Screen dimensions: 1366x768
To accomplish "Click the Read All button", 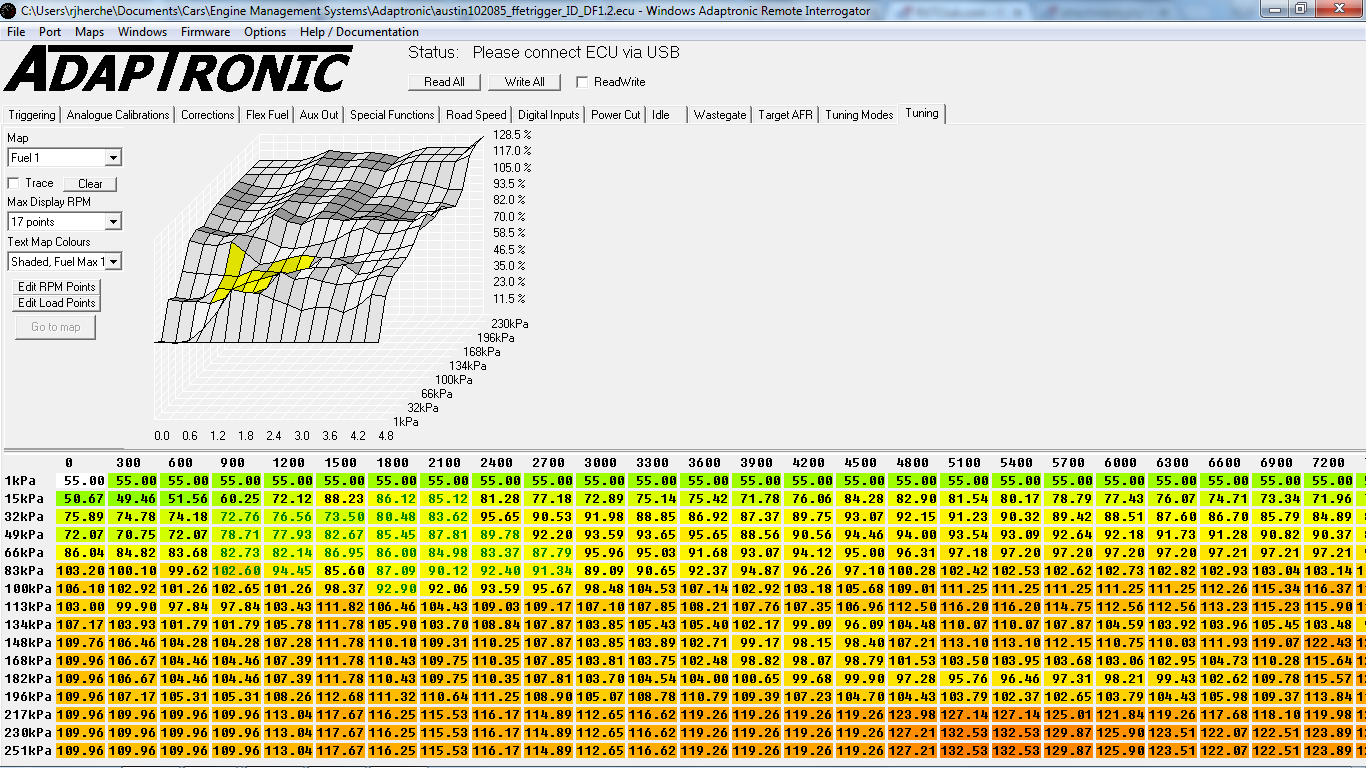I will point(444,82).
